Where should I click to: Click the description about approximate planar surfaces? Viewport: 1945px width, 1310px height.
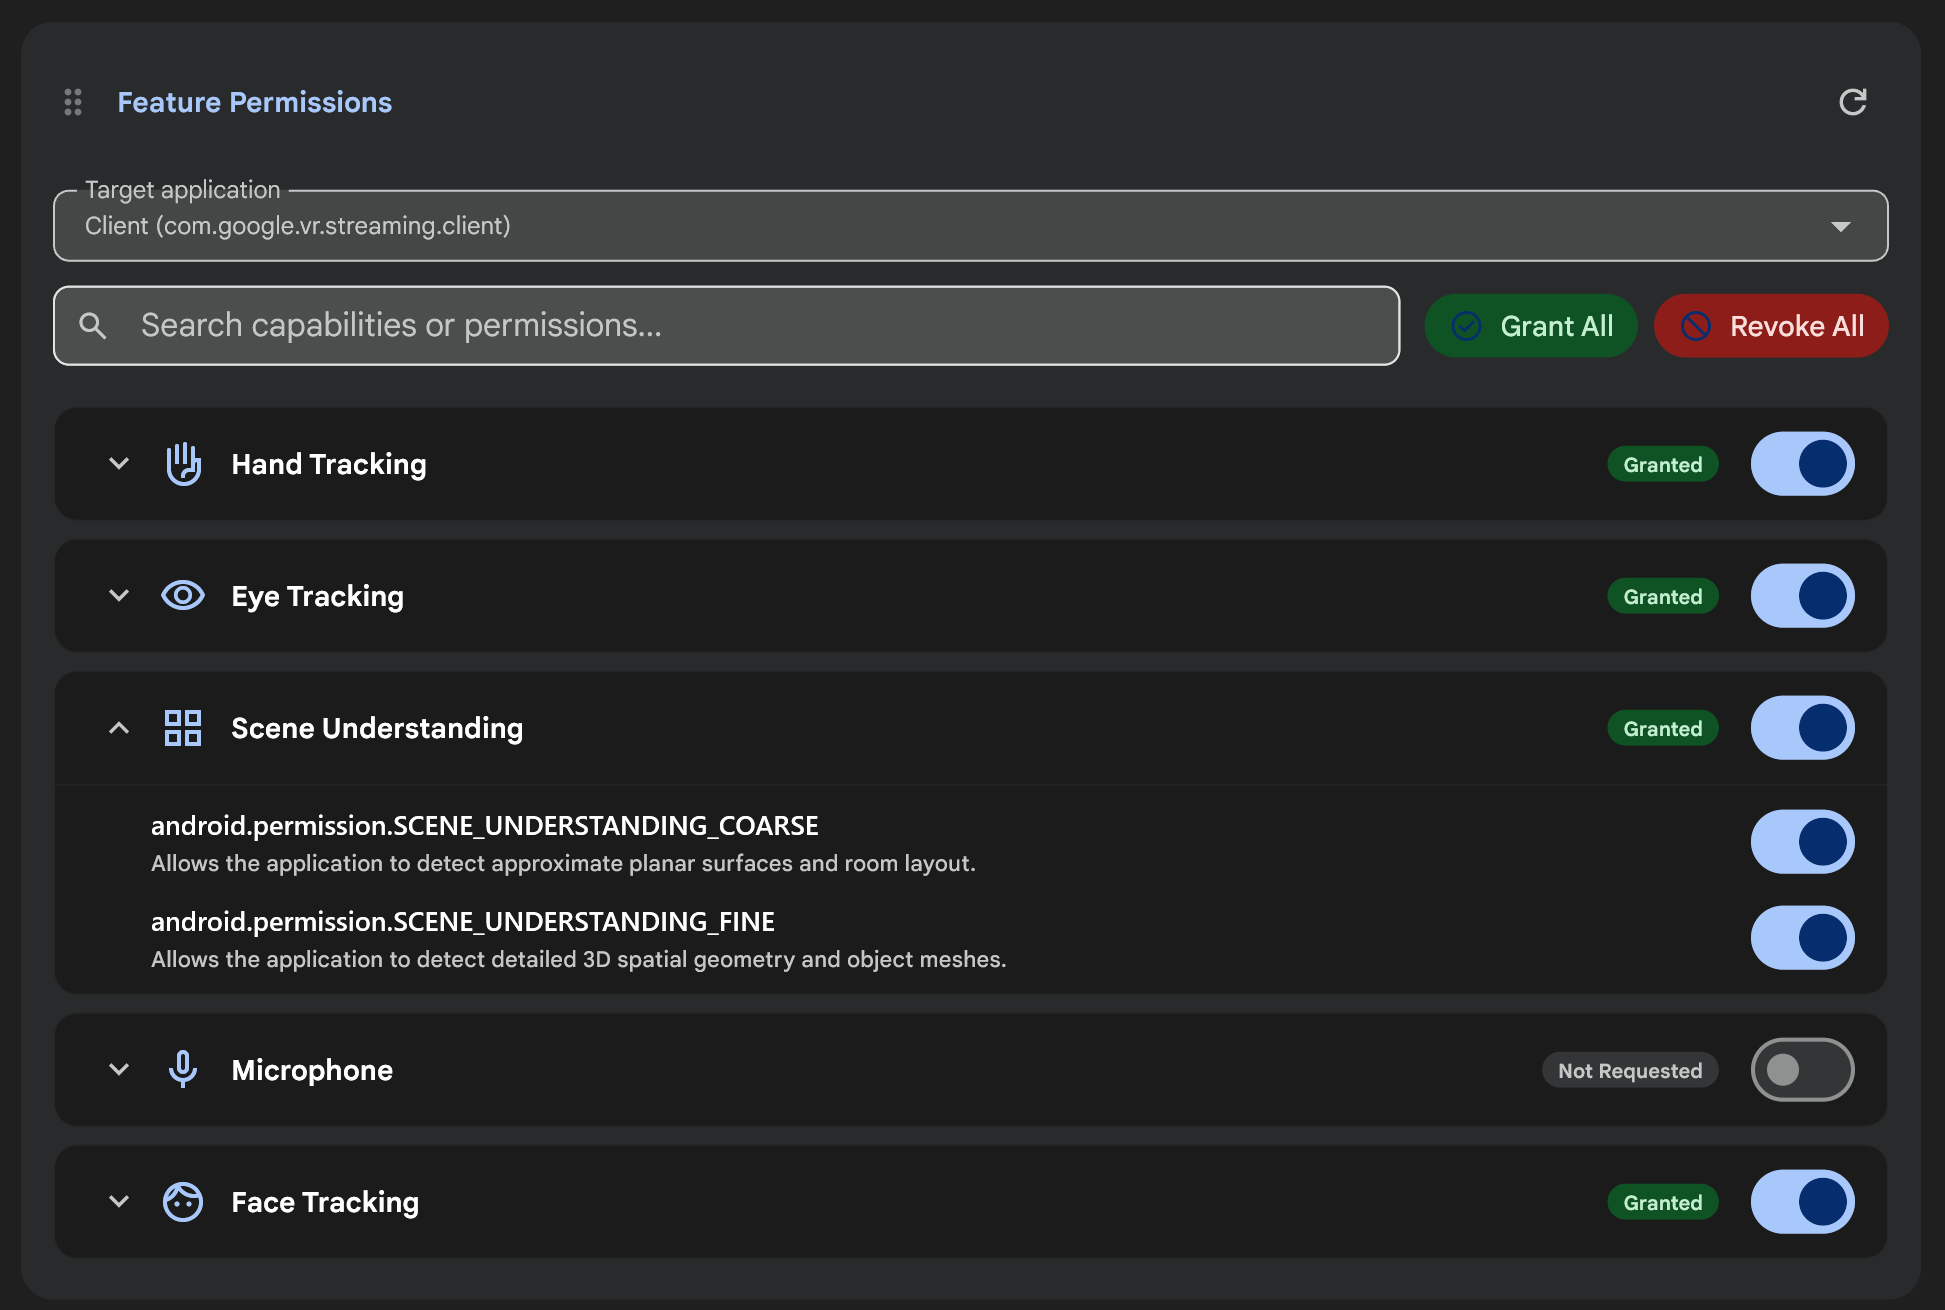coord(563,863)
